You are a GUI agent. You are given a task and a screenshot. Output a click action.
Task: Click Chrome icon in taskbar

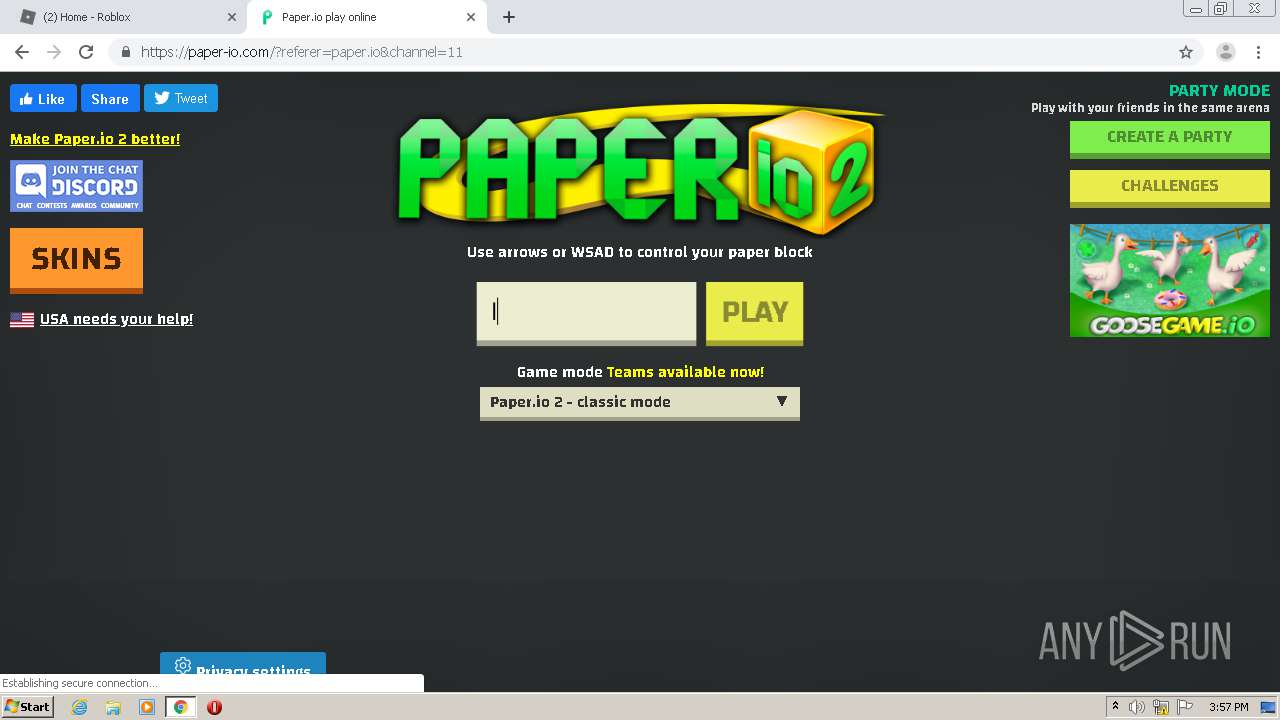(x=180, y=707)
